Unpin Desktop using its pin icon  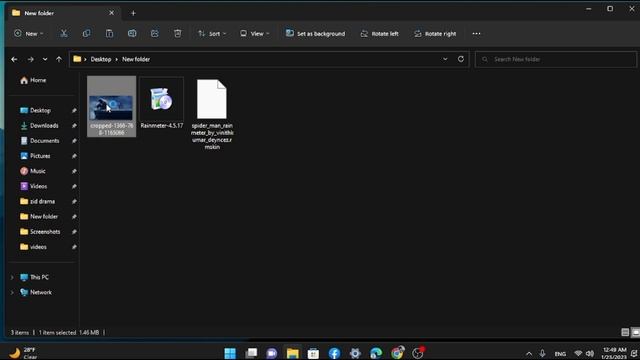point(74,111)
